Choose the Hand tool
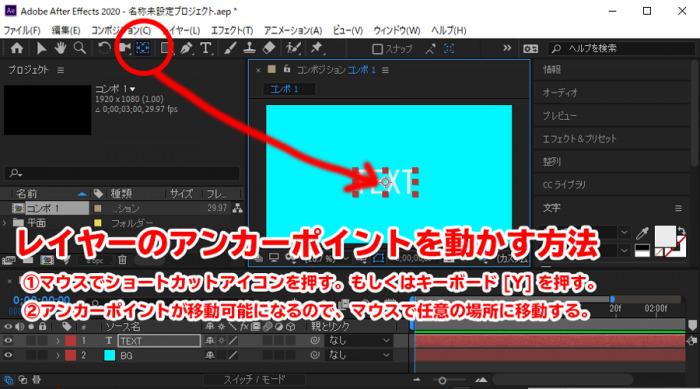Image resolution: width=700 pixels, height=389 pixels. 60,48
